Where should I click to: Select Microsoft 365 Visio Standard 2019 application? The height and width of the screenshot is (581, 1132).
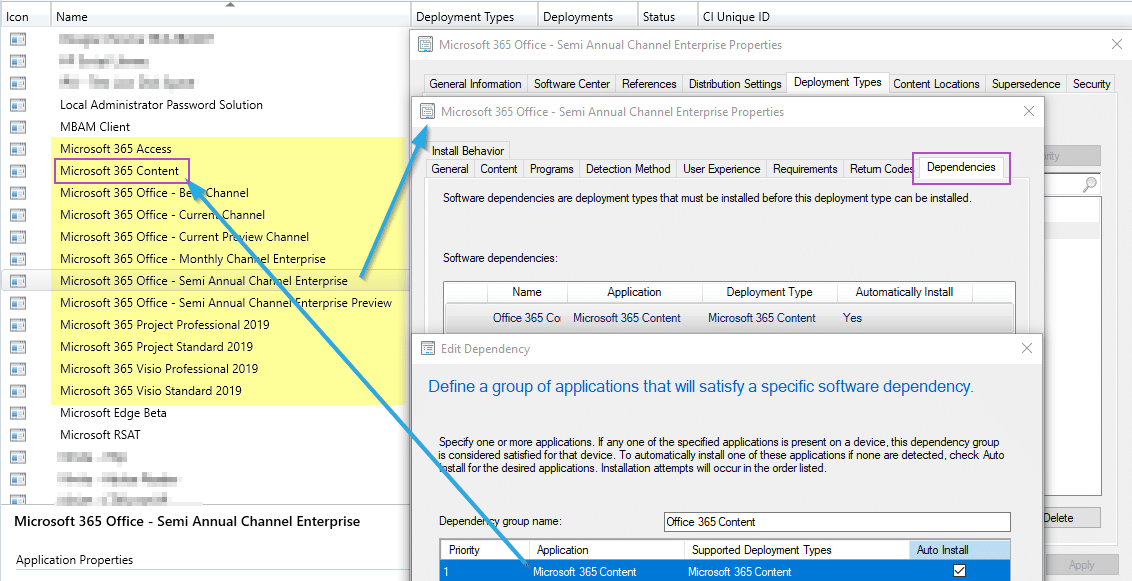tap(150, 391)
